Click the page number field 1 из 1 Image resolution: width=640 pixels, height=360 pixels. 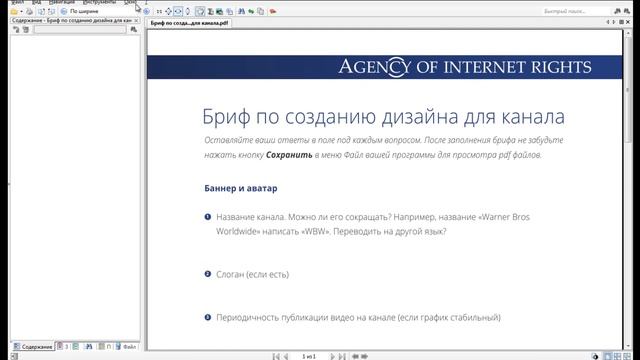(309, 356)
